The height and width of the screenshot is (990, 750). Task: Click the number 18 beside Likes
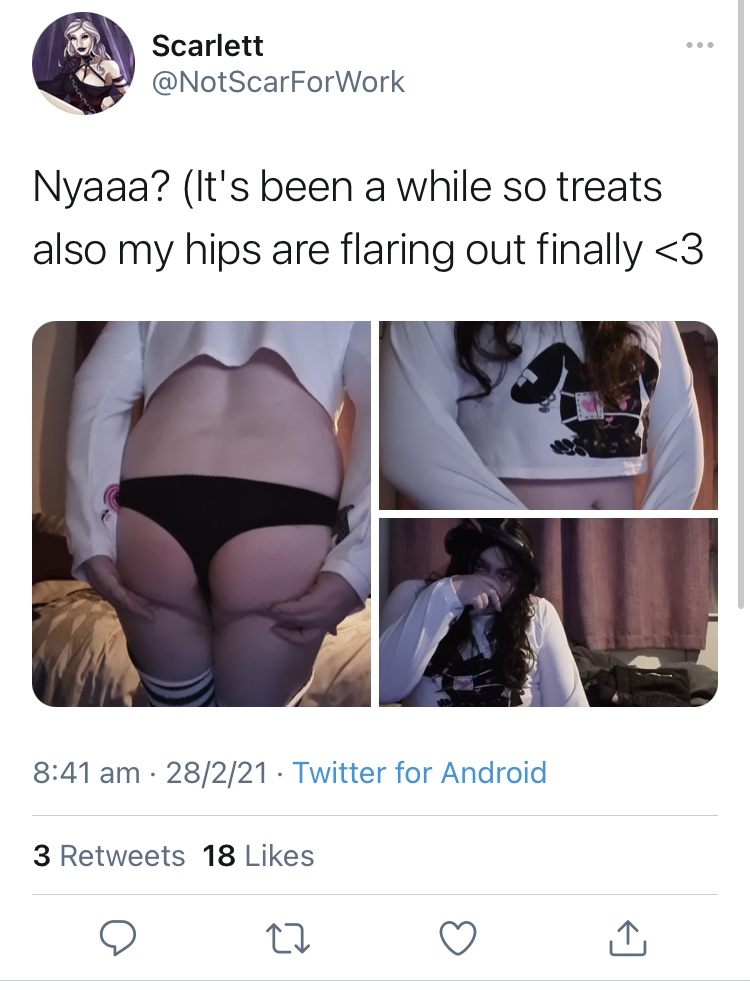tap(219, 856)
